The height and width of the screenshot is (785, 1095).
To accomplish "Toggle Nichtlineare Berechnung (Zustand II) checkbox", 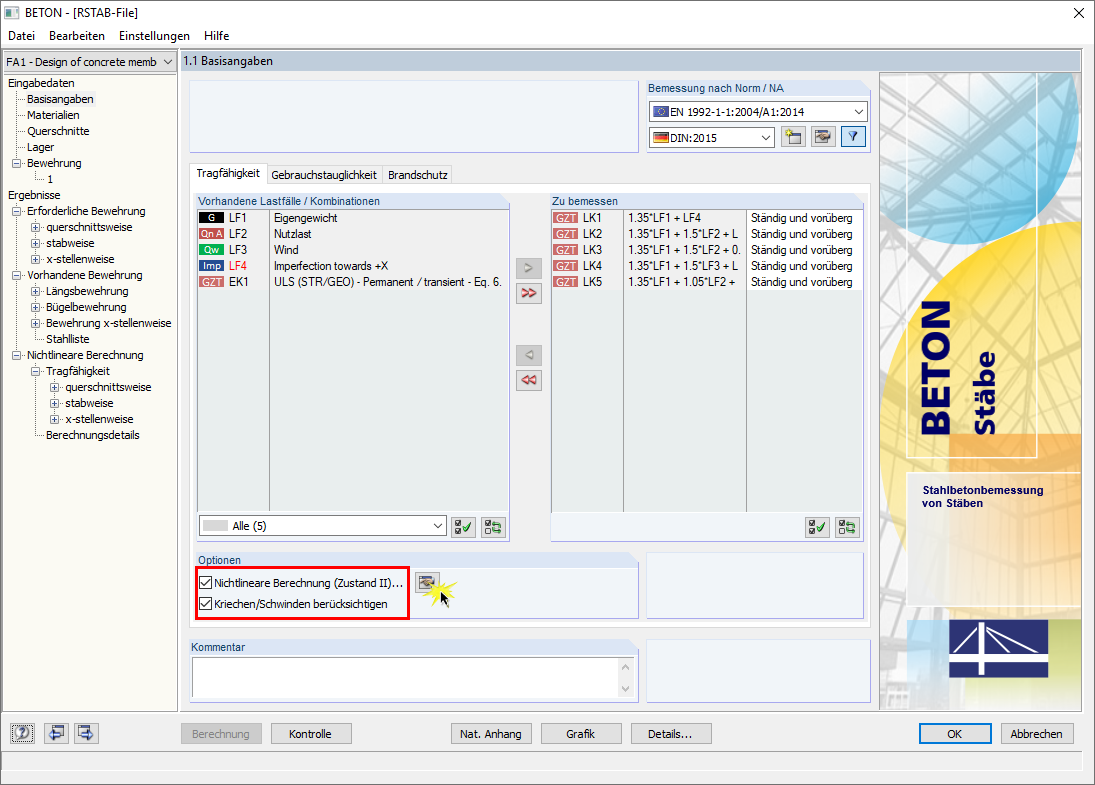I will (205, 582).
